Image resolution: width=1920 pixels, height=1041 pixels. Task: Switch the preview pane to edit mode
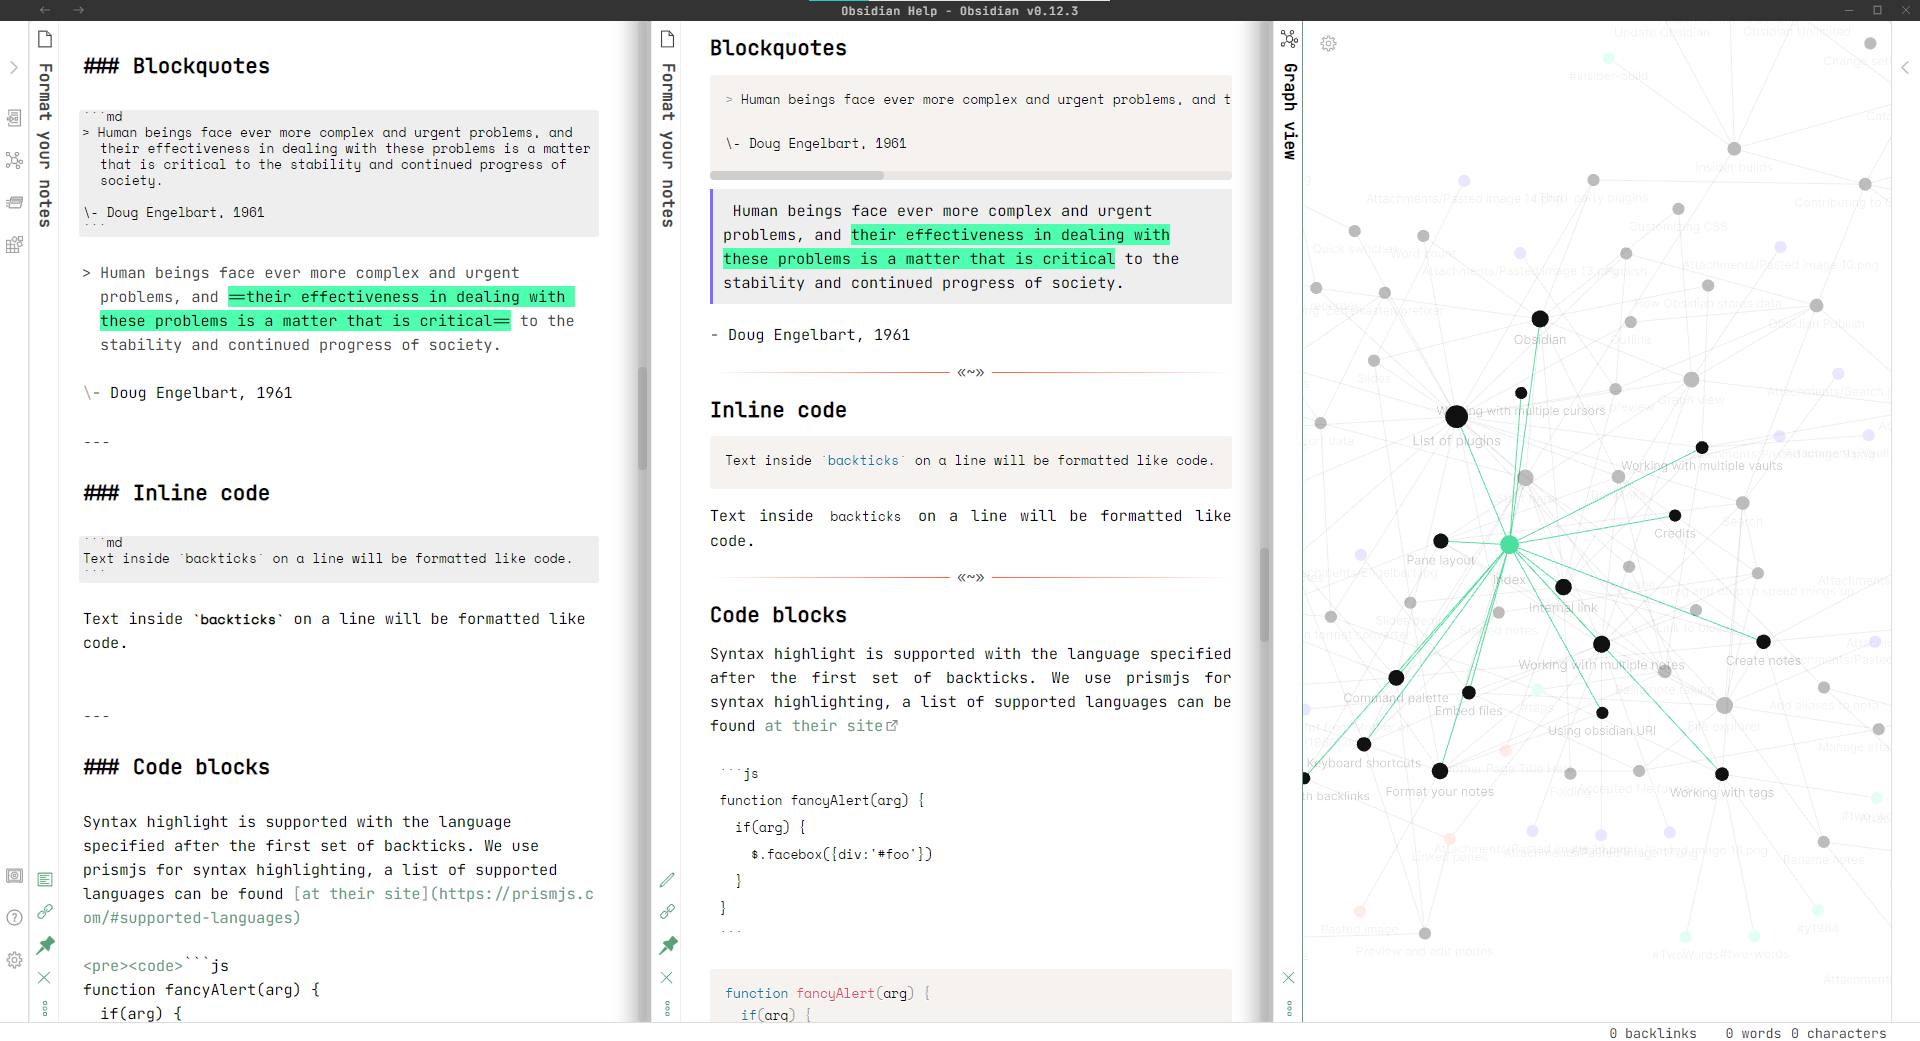668,879
